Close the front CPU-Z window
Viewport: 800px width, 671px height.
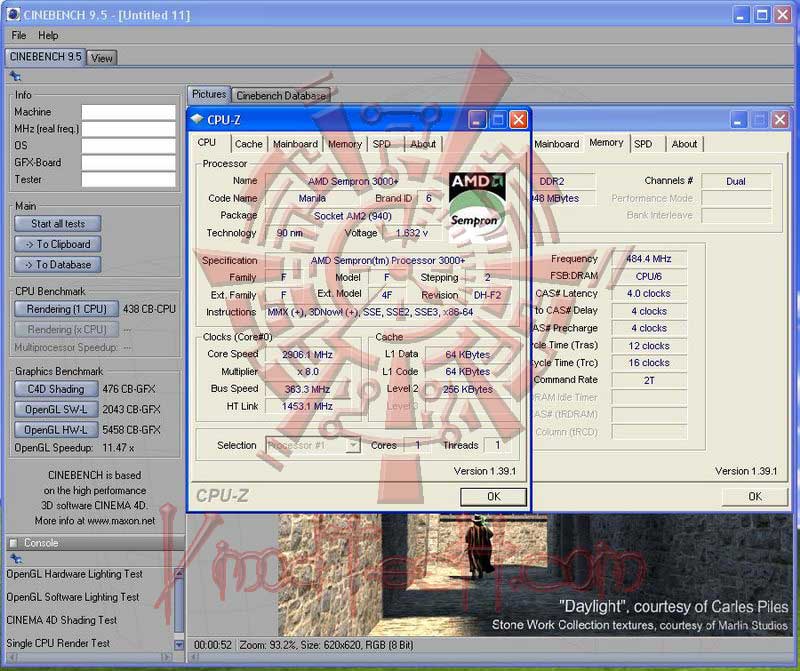coord(518,120)
